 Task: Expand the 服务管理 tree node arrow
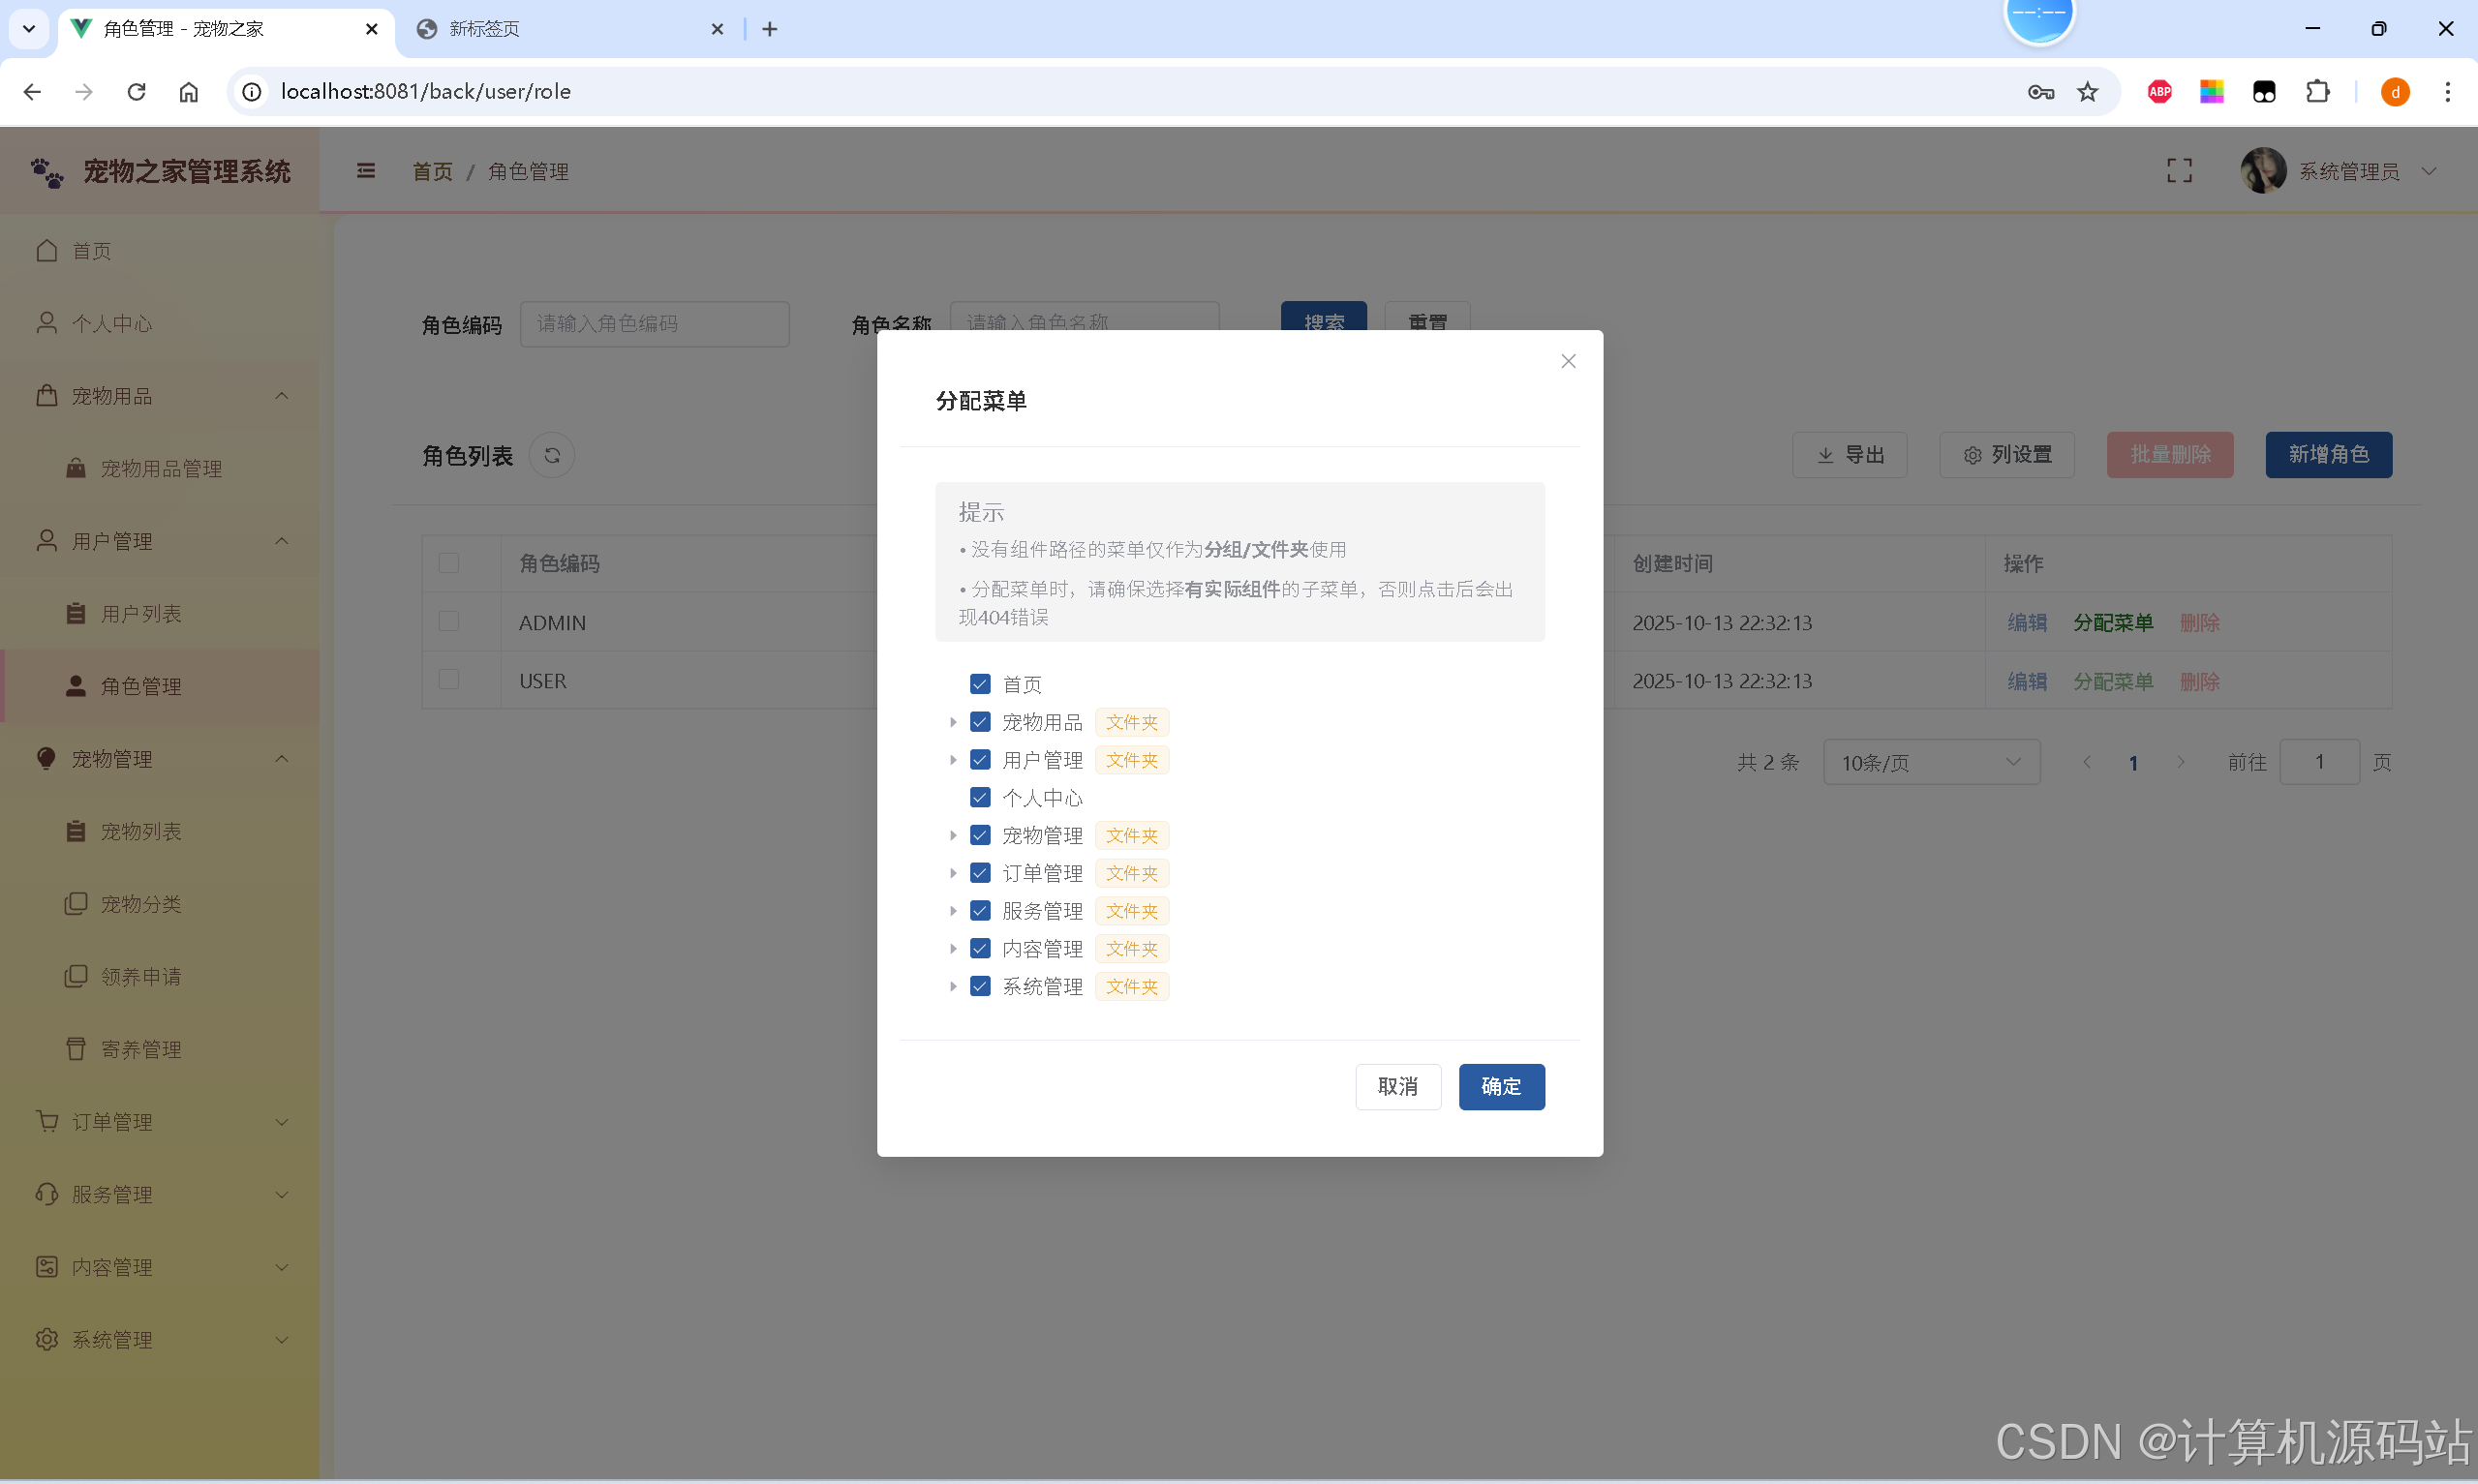(953, 911)
